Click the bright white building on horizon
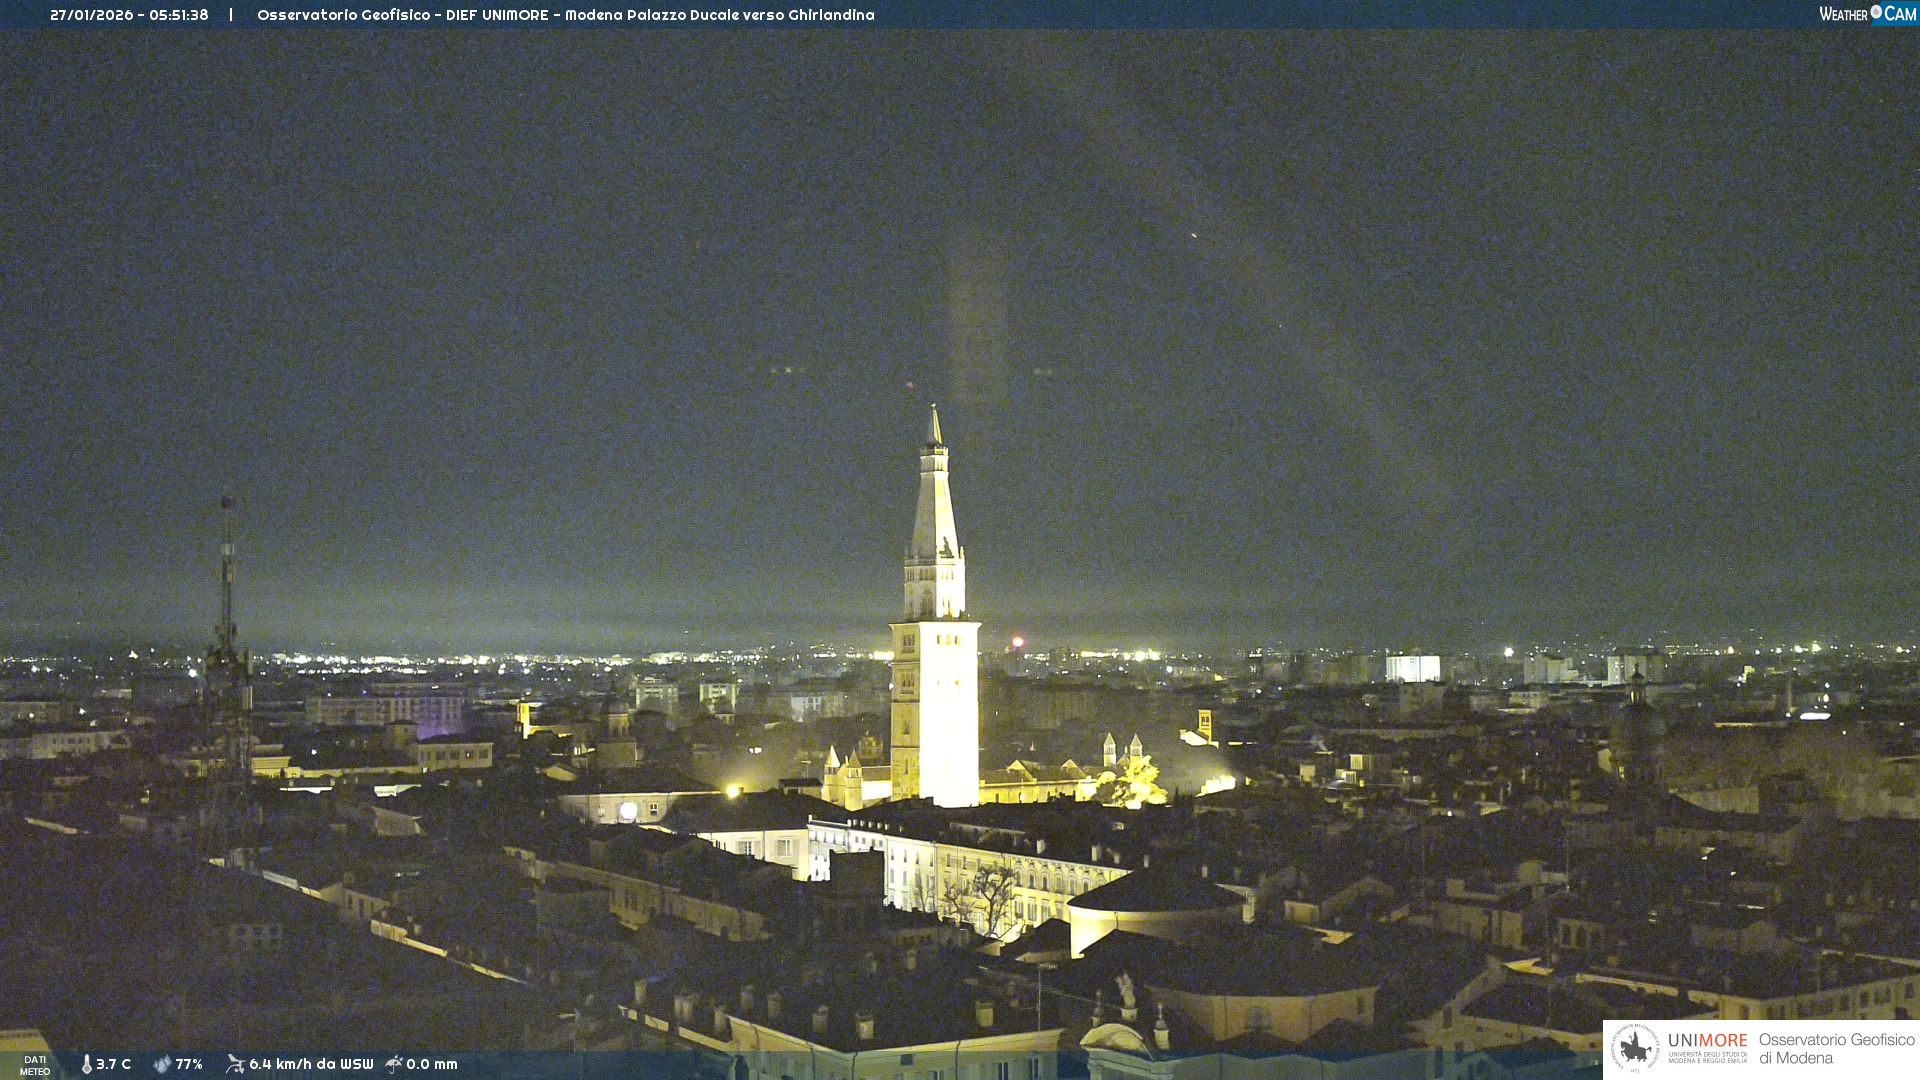Image resolution: width=1920 pixels, height=1080 pixels. coord(1412,668)
